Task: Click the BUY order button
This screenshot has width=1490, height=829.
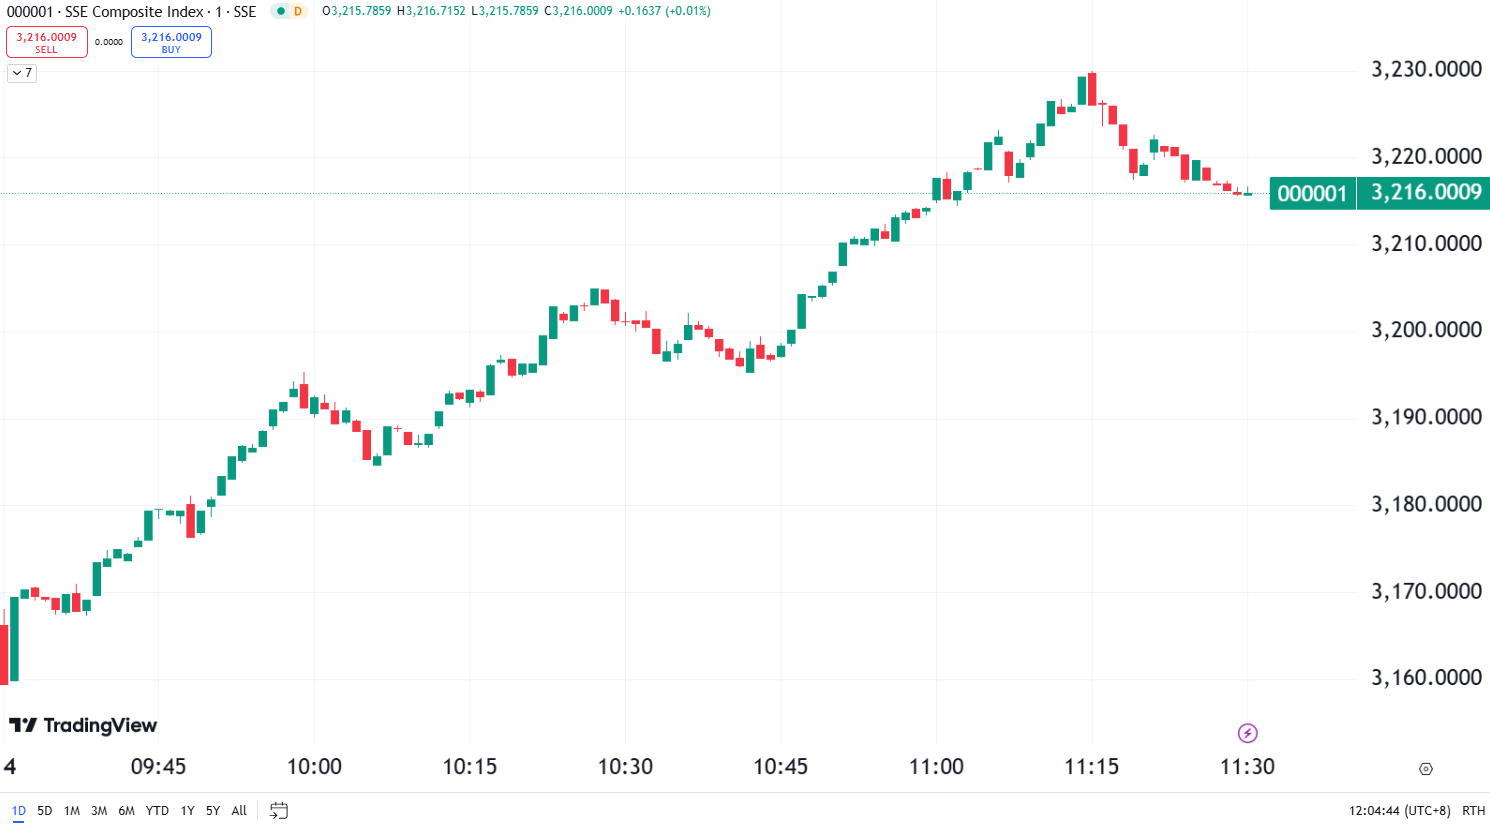Action: tap(170, 41)
